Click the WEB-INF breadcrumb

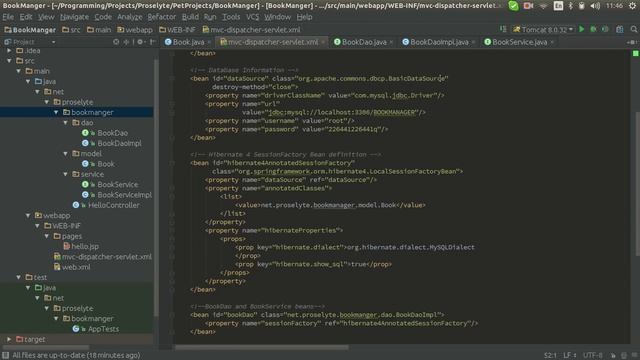pyautogui.click(x=177, y=30)
